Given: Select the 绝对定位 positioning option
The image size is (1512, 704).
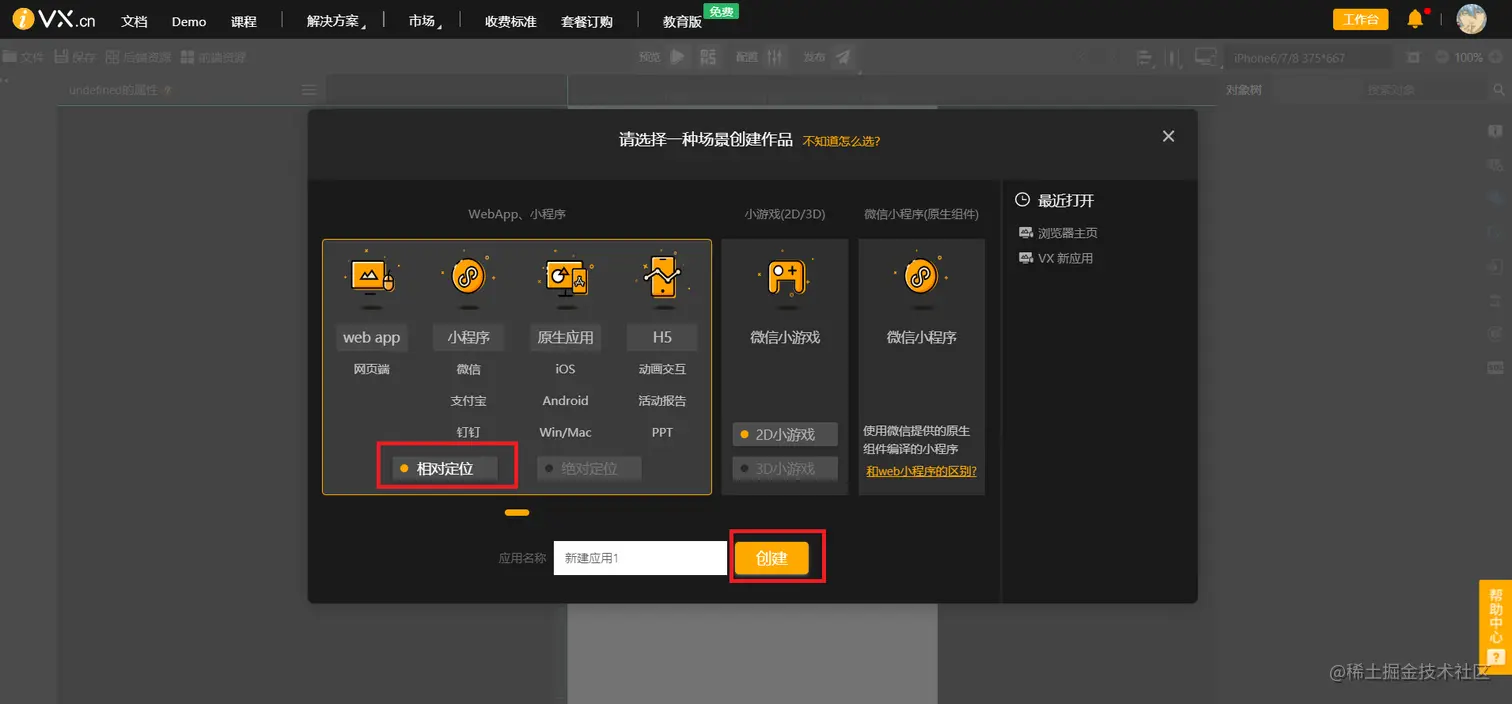Looking at the screenshot, I should 588,467.
